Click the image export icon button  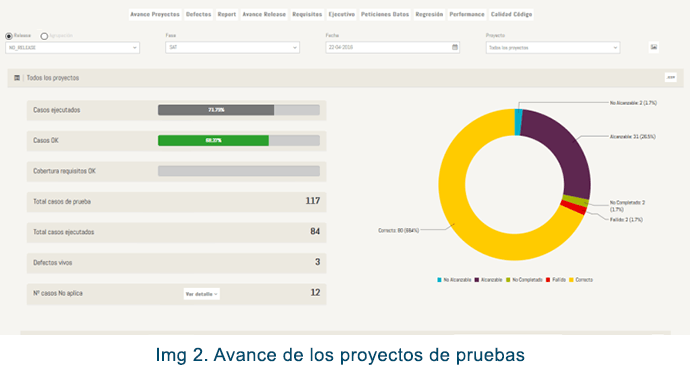tap(654, 47)
